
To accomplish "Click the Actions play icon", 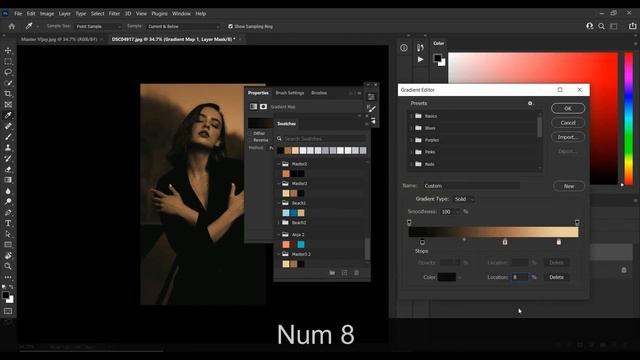I will pos(420,60).
